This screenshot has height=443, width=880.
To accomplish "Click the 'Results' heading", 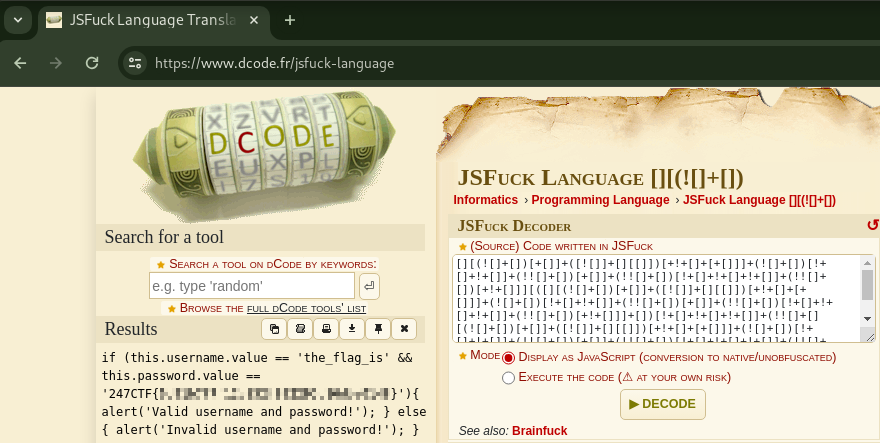I will [x=131, y=329].
